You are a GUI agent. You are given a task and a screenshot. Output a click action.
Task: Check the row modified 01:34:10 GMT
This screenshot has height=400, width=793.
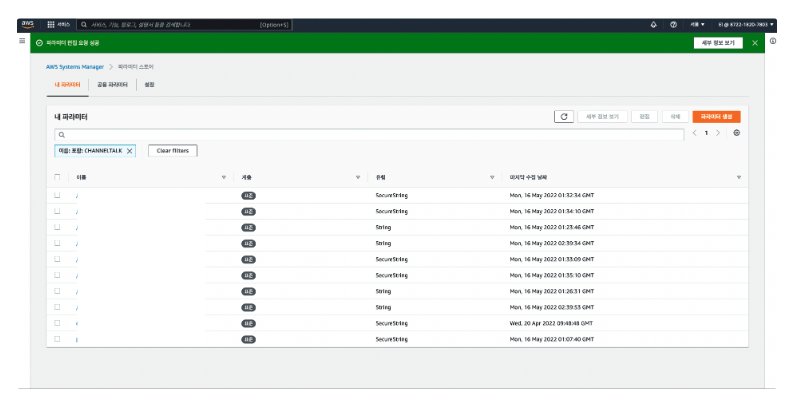point(57,211)
